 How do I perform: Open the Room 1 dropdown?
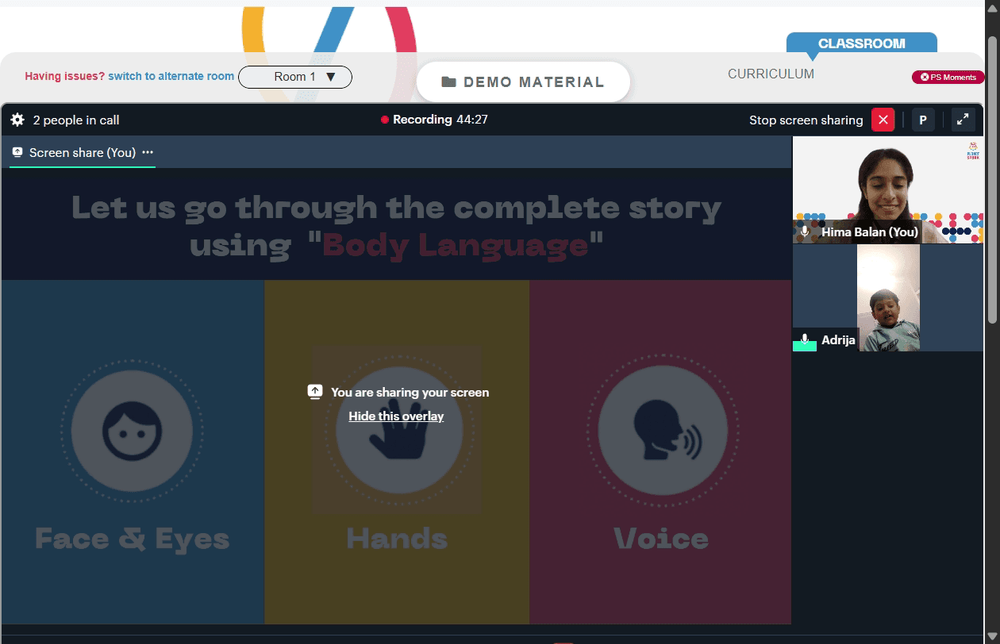click(295, 77)
